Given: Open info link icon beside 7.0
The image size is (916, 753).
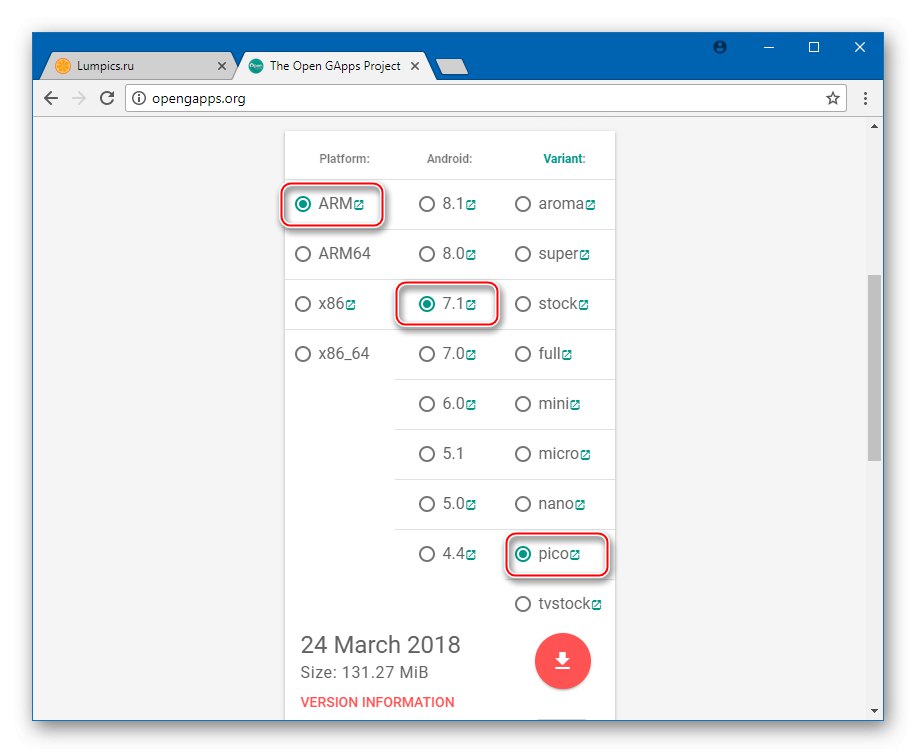Looking at the screenshot, I should [x=471, y=355].
